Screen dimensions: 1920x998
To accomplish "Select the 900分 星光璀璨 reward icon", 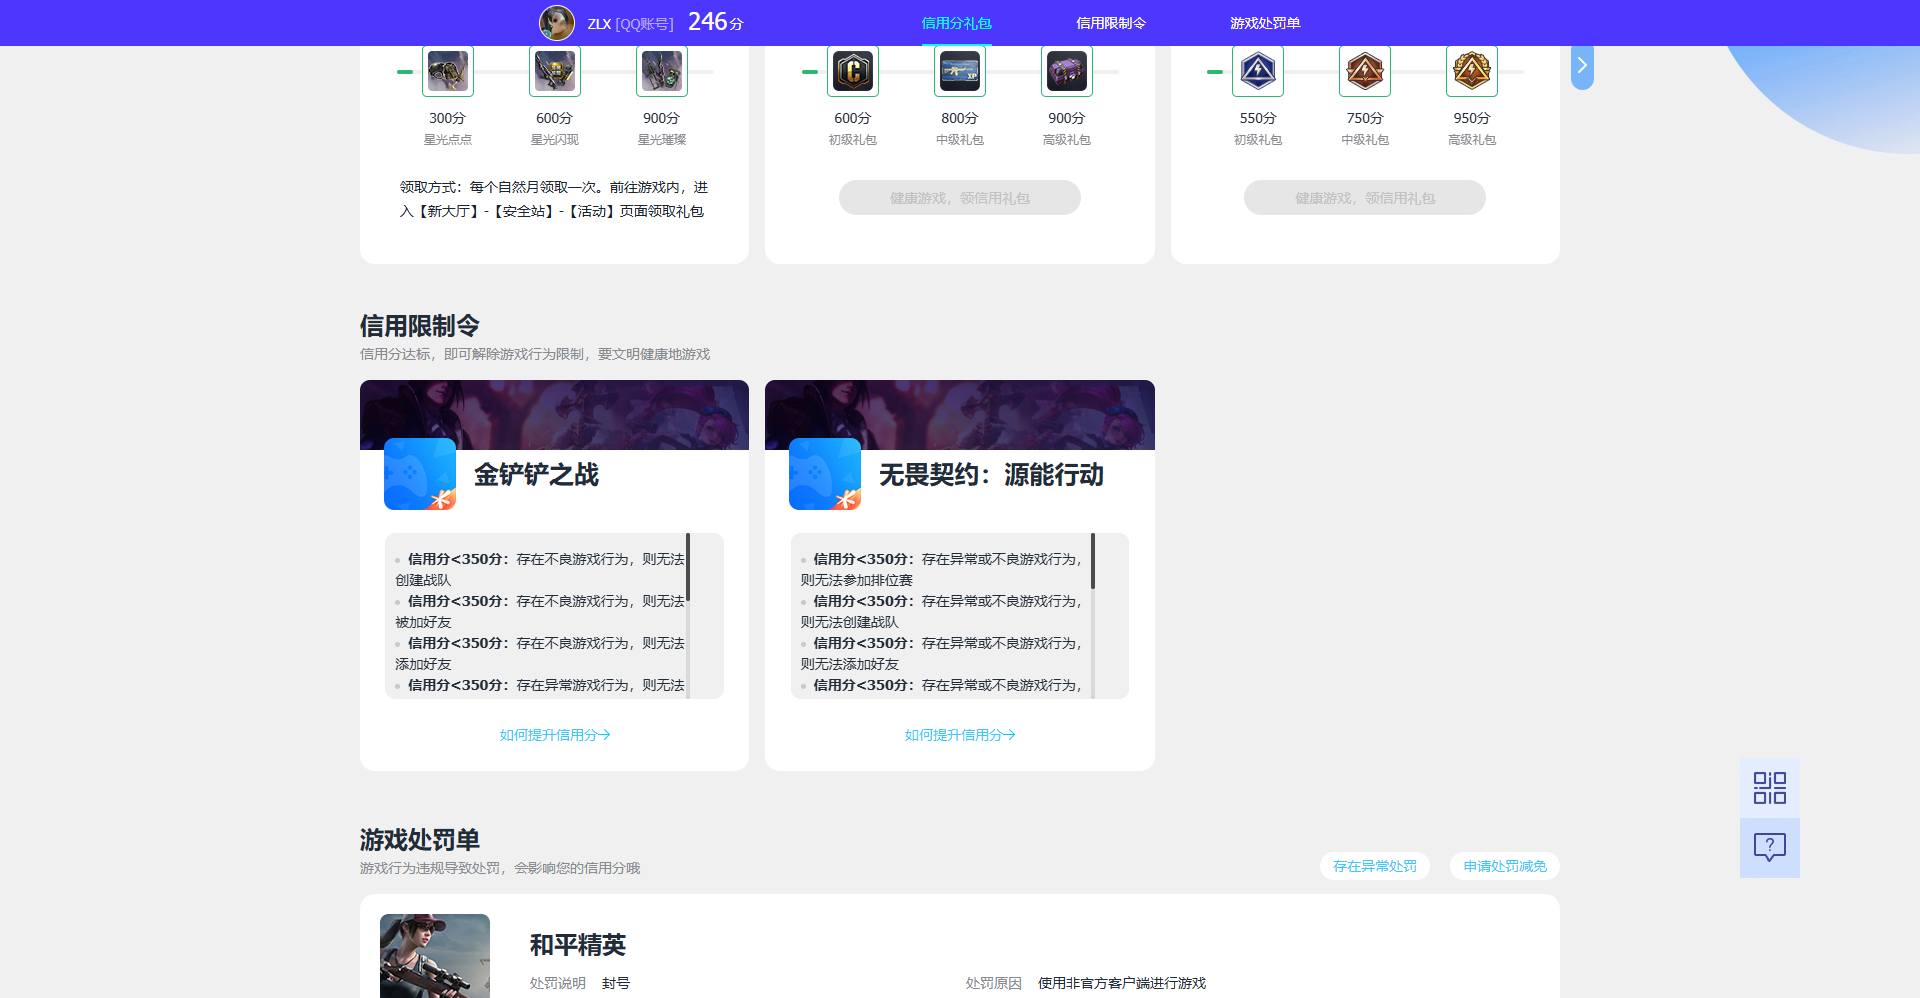I will coord(662,71).
